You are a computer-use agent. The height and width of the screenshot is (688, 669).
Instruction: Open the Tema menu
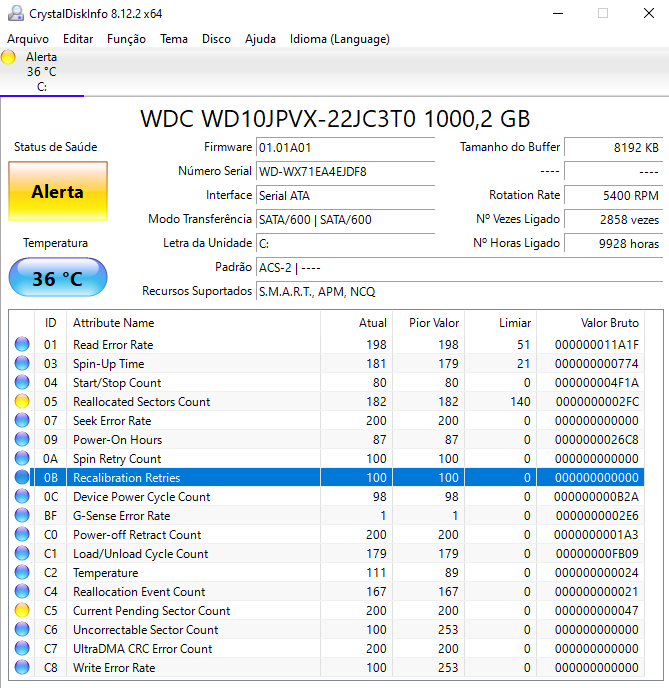(174, 39)
